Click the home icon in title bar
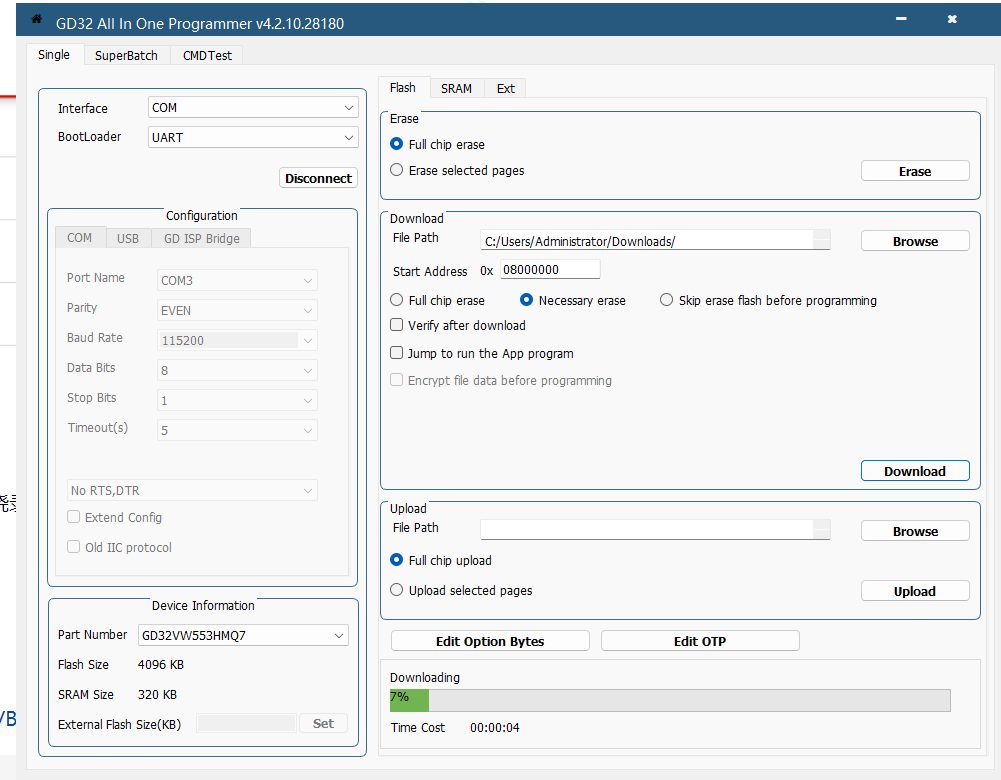1001x780 pixels. (x=37, y=20)
